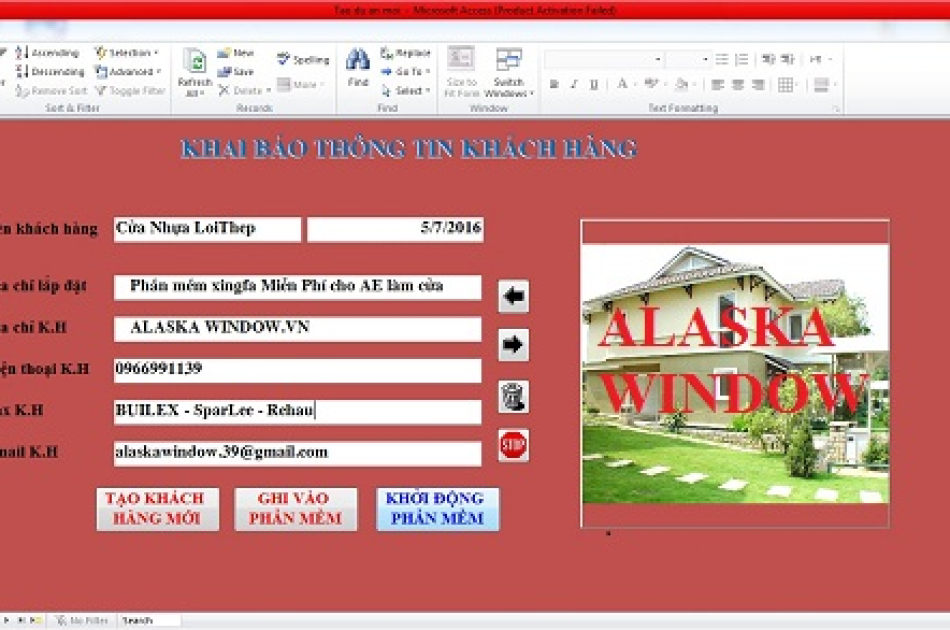Delete the customer using trash can icon
The height and width of the screenshot is (630, 950).
coord(514,397)
